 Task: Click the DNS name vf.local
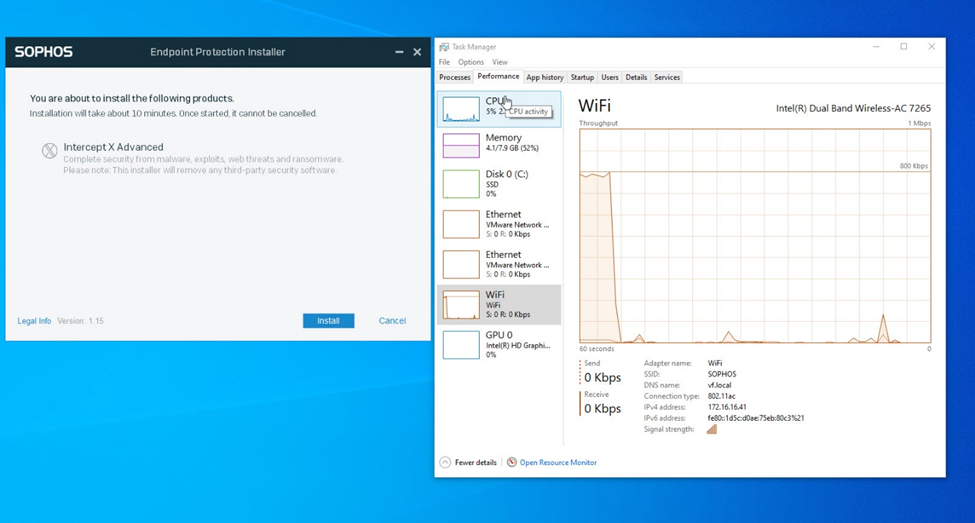tap(719, 386)
